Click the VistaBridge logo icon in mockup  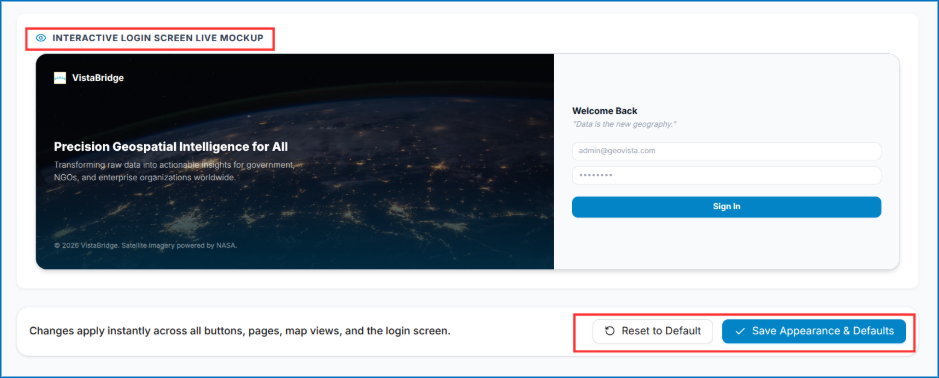[x=60, y=78]
